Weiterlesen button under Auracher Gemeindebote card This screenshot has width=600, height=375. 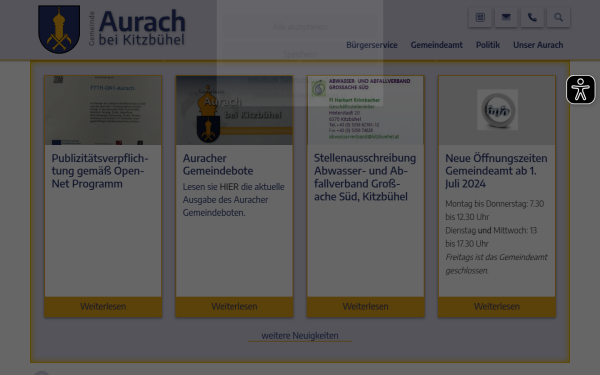tap(234, 307)
